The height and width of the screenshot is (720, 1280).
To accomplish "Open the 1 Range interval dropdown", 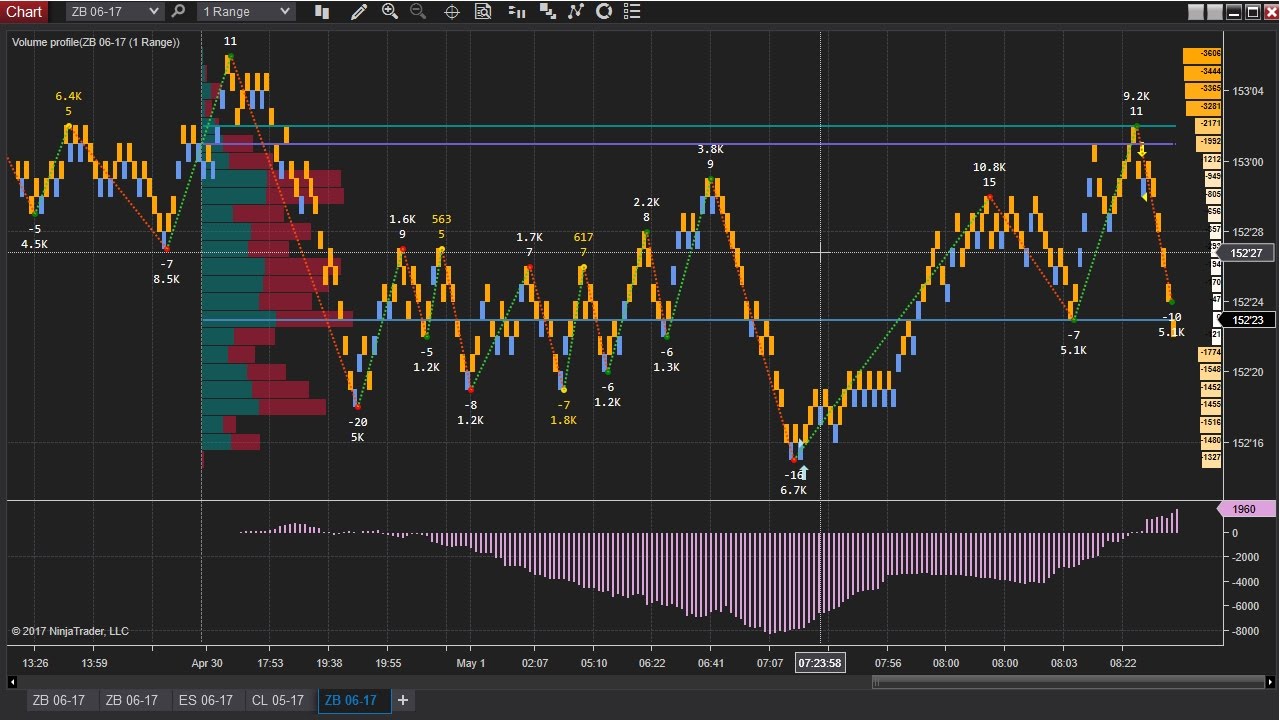I will pyautogui.click(x=245, y=11).
